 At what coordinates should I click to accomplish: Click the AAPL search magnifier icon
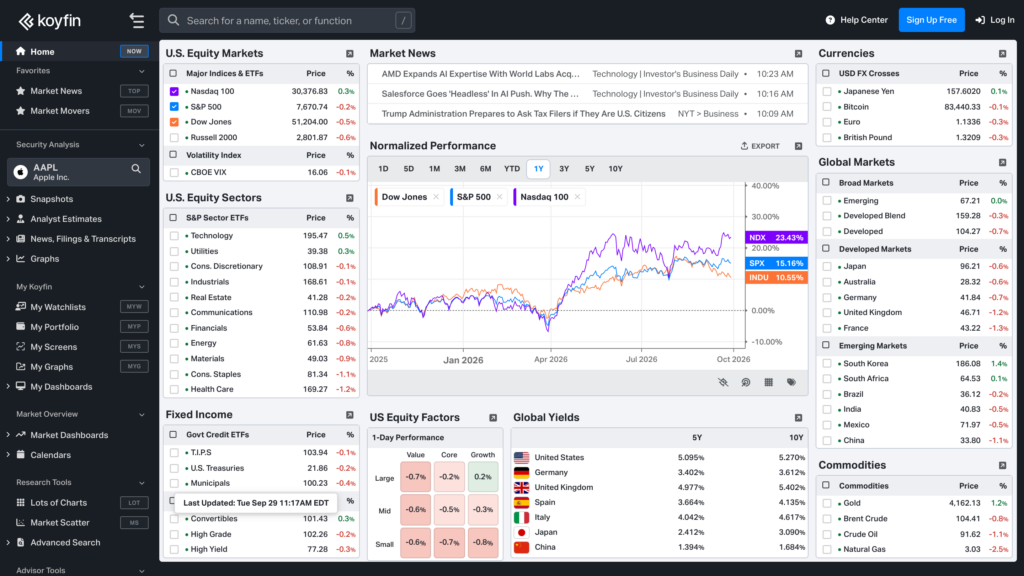pyautogui.click(x=136, y=169)
